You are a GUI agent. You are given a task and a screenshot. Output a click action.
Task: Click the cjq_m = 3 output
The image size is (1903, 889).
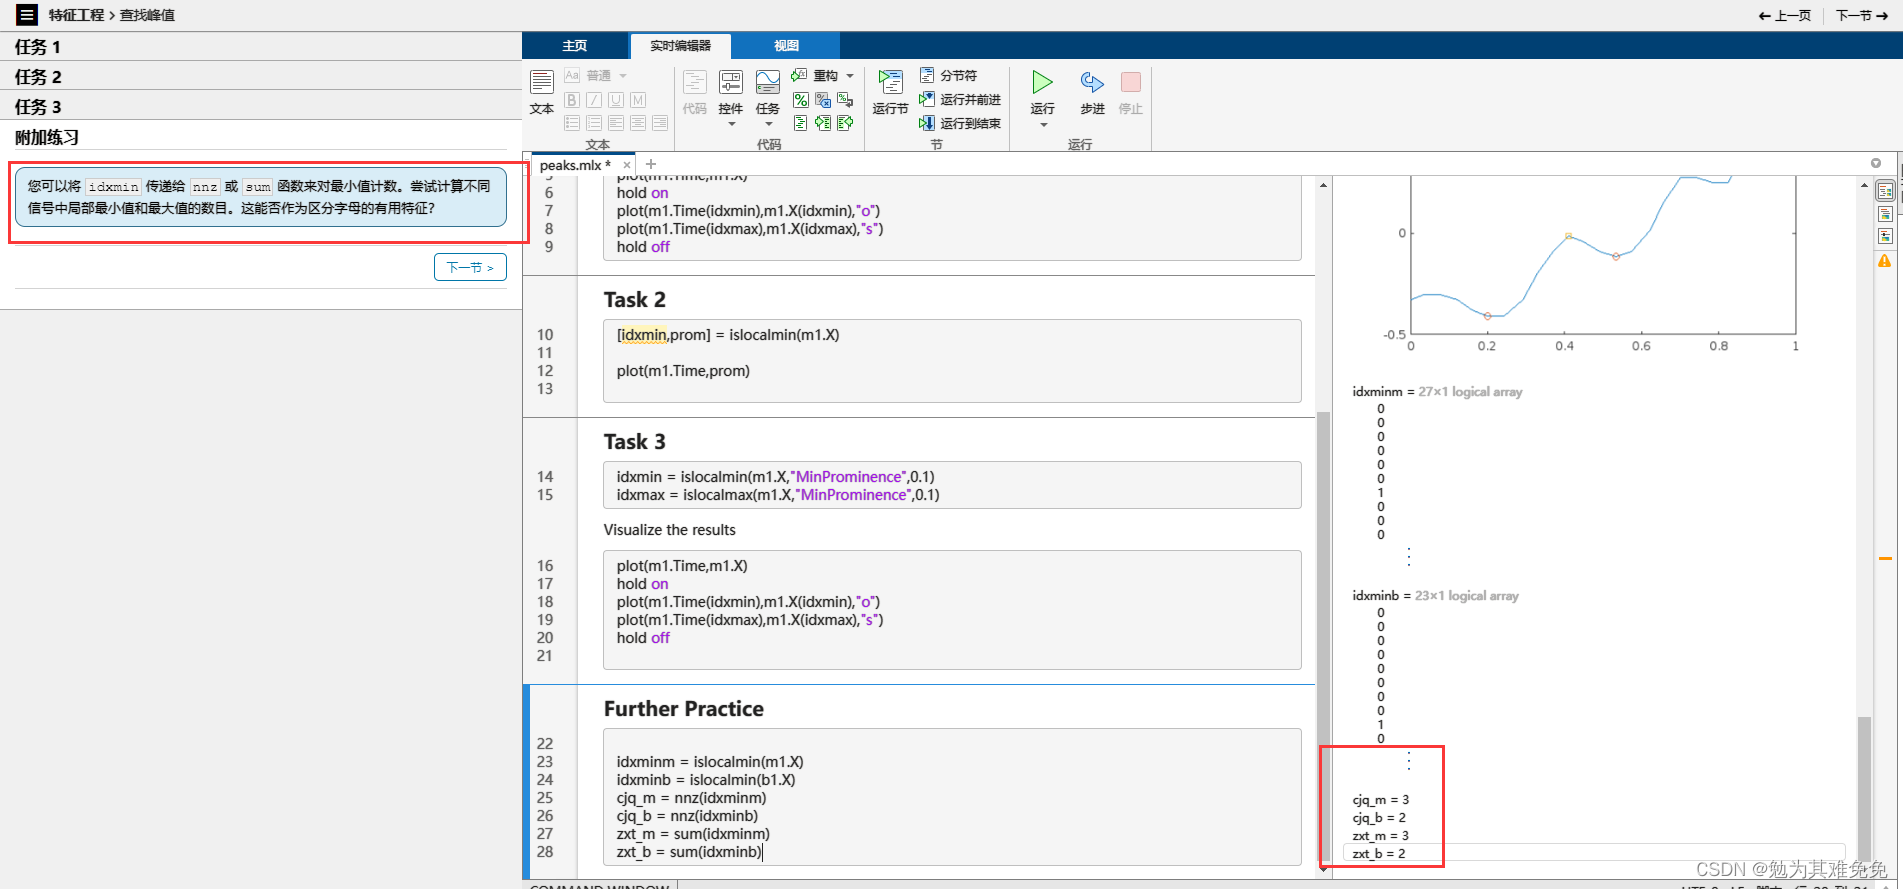coord(1381,800)
